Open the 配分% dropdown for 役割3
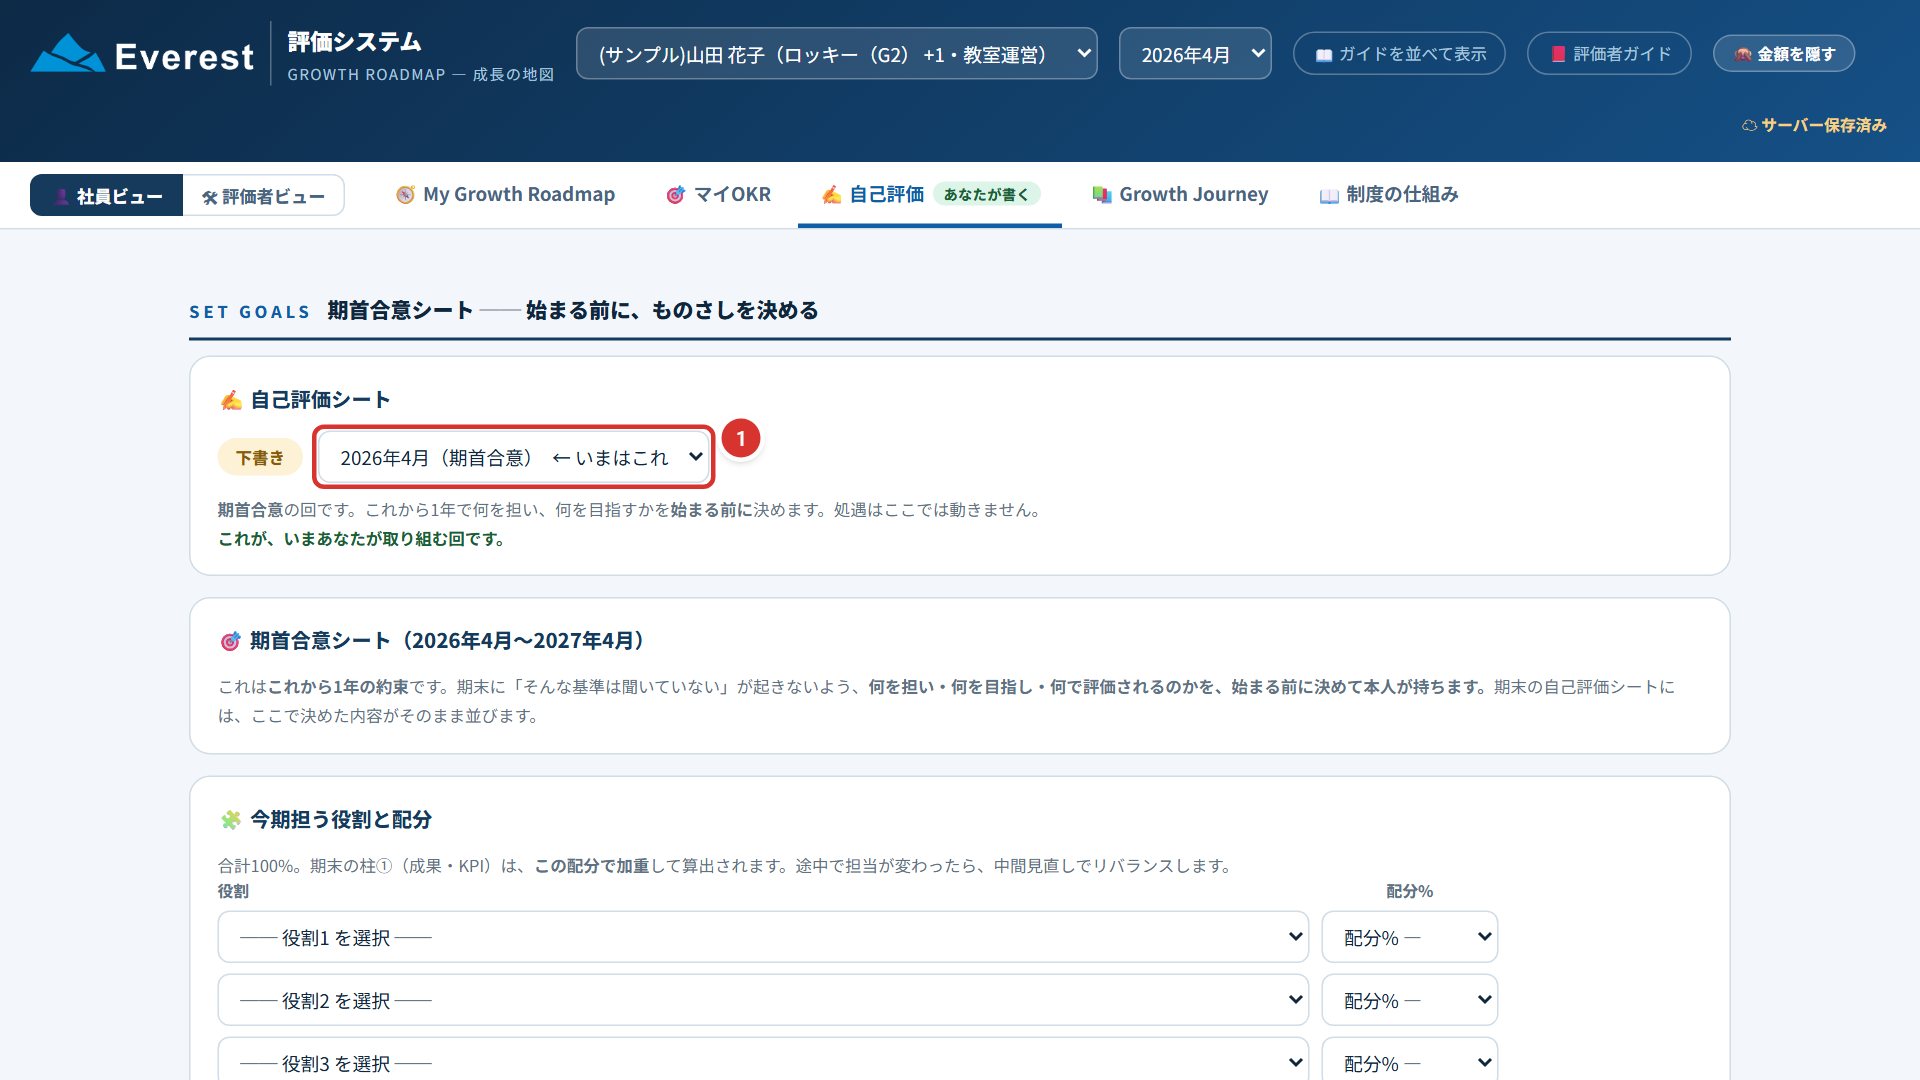 click(1410, 1060)
